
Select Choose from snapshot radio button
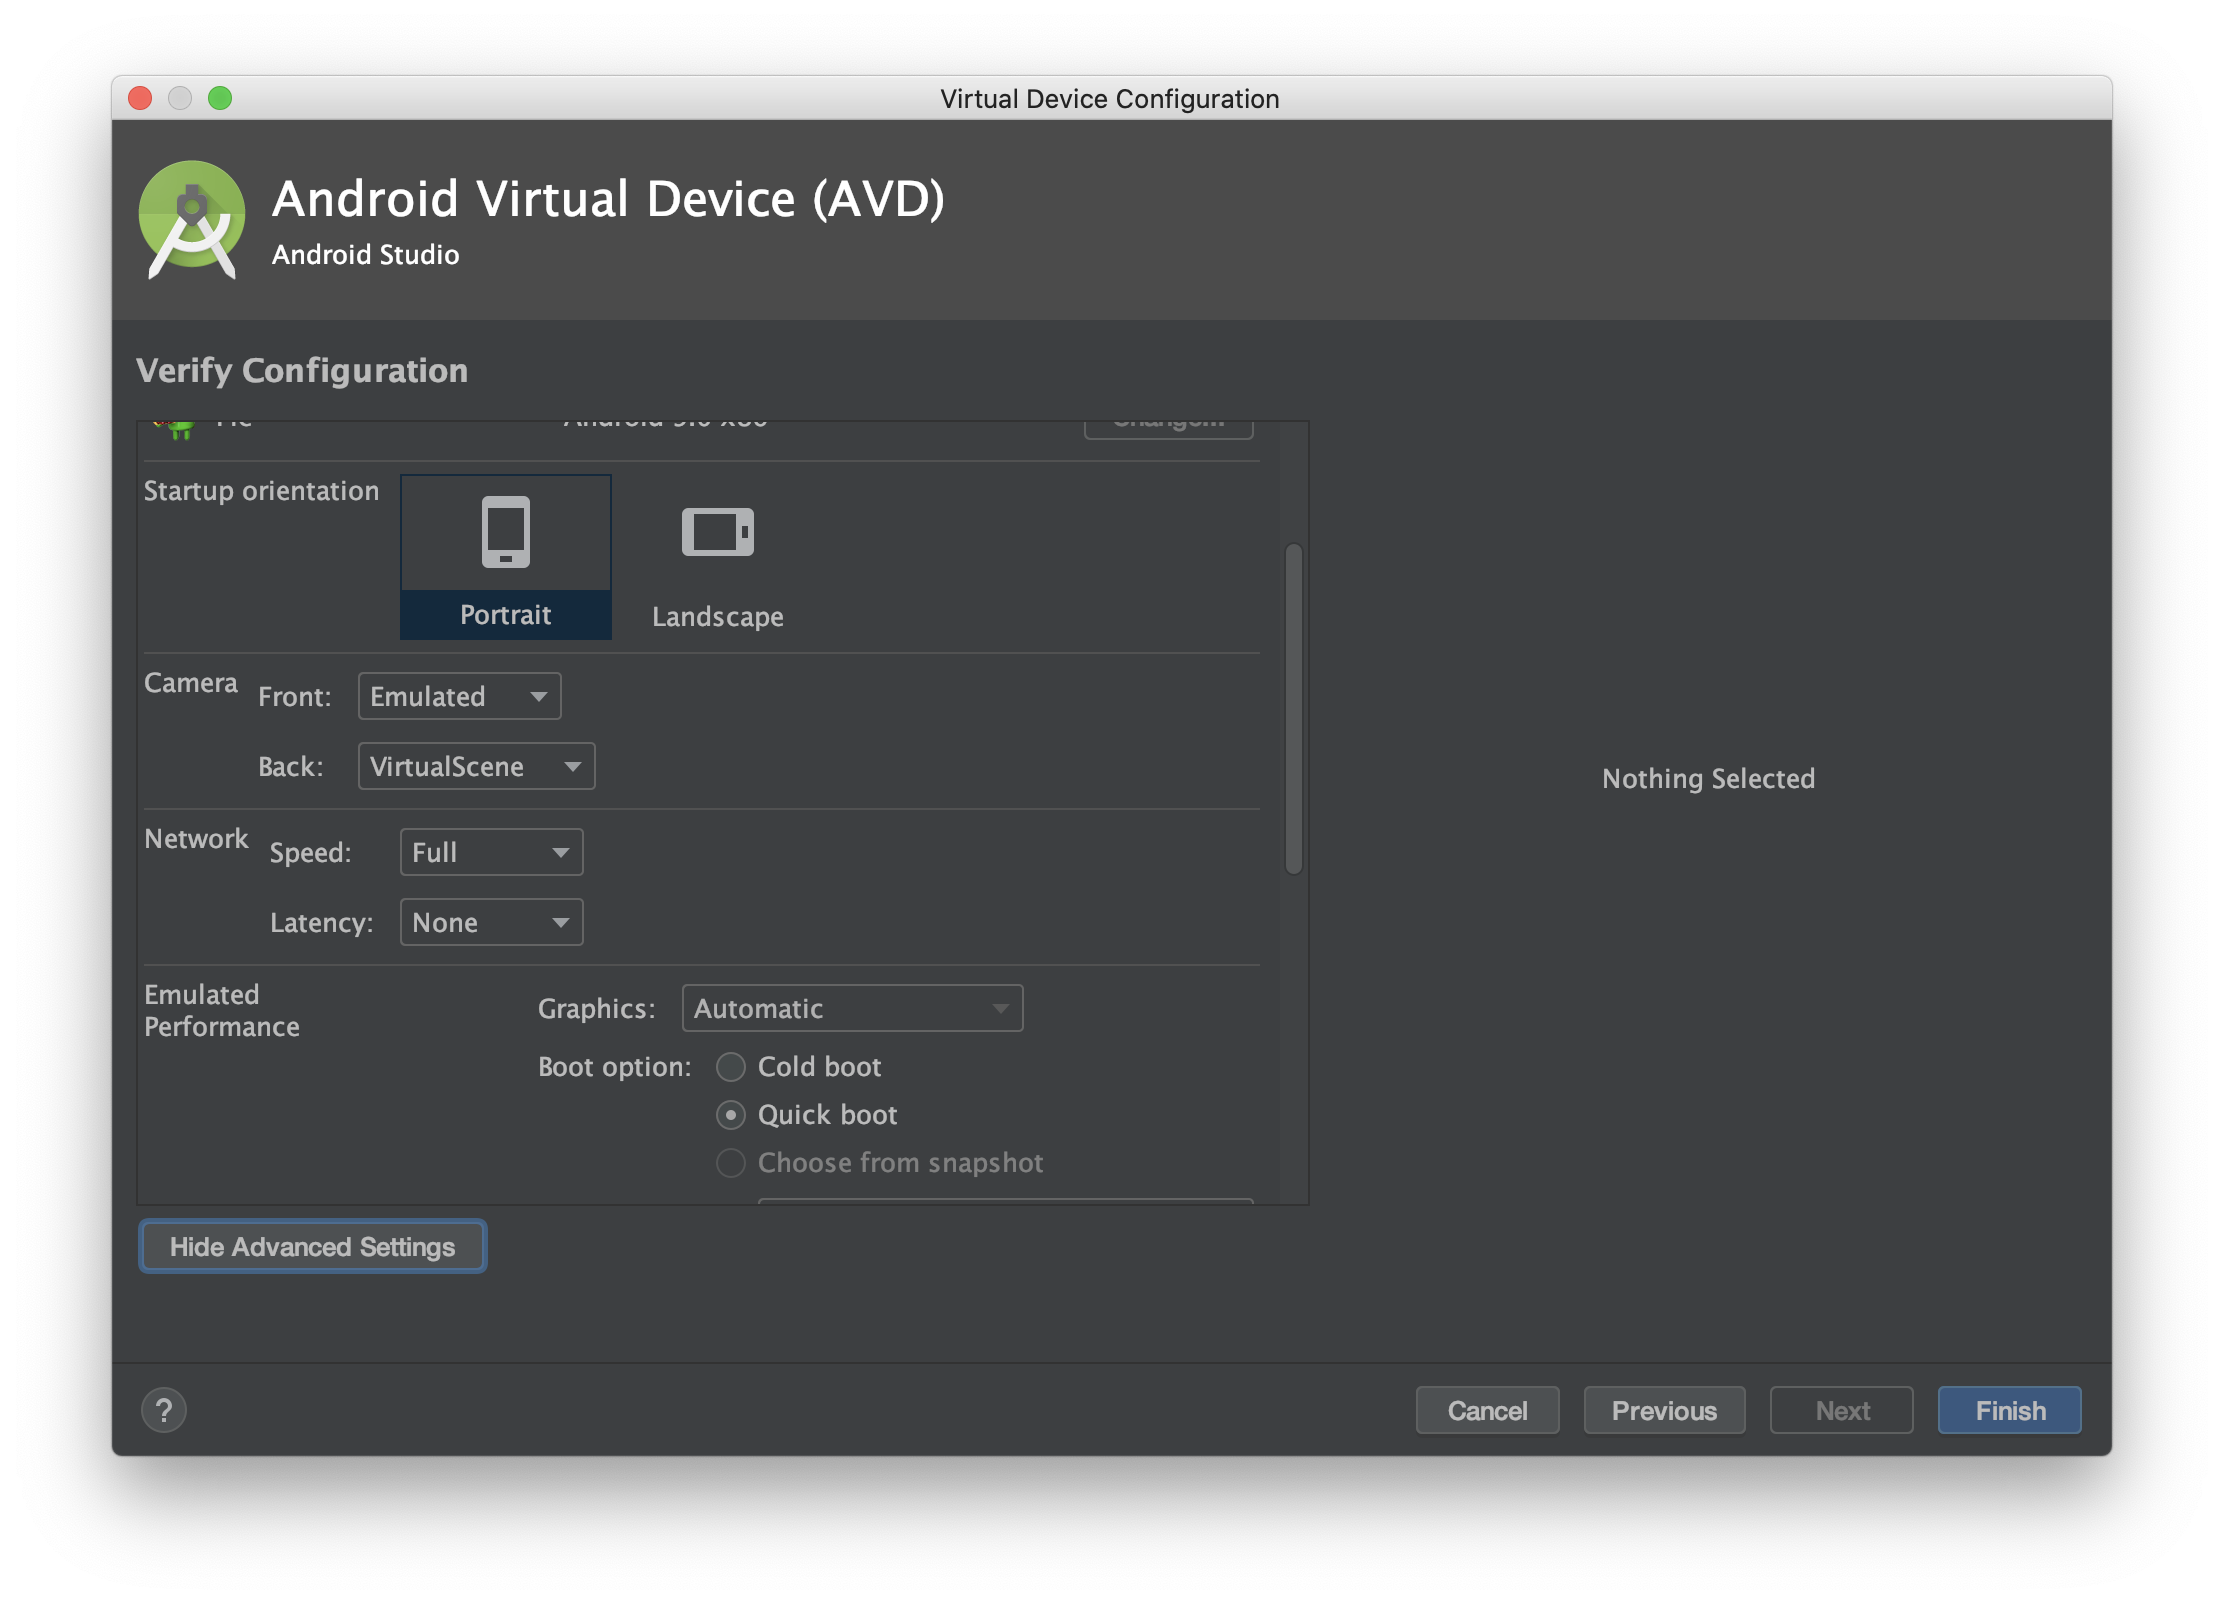coord(731,1163)
